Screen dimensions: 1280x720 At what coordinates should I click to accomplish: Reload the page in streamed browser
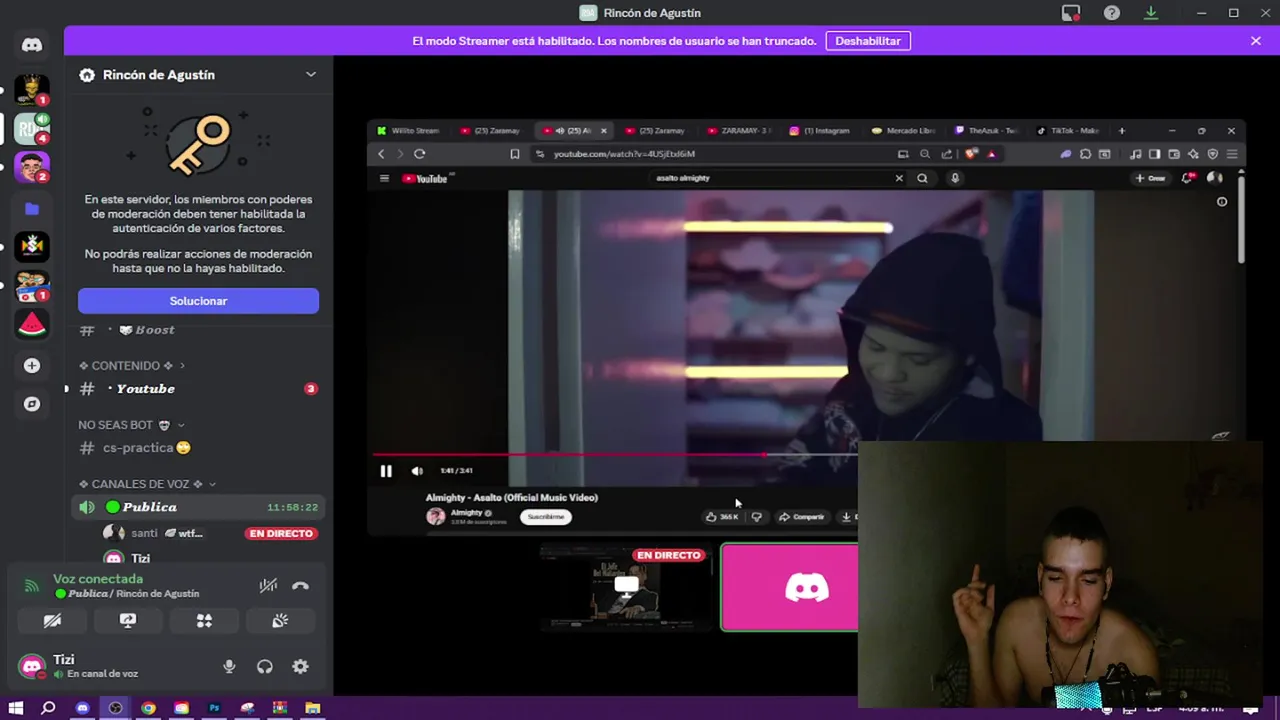tap(420, 154)
